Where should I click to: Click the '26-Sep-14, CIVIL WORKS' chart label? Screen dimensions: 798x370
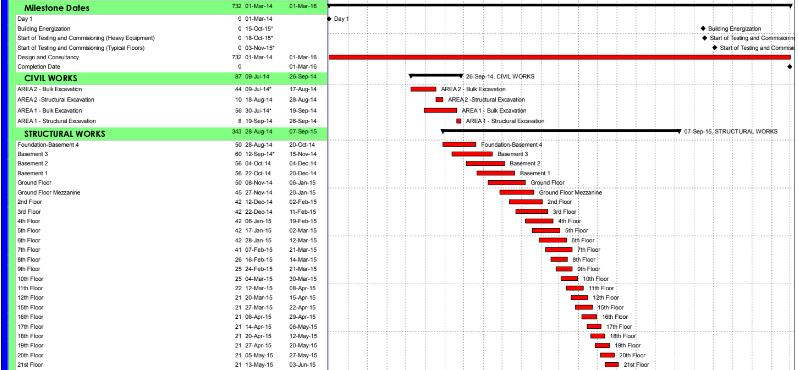500,76
